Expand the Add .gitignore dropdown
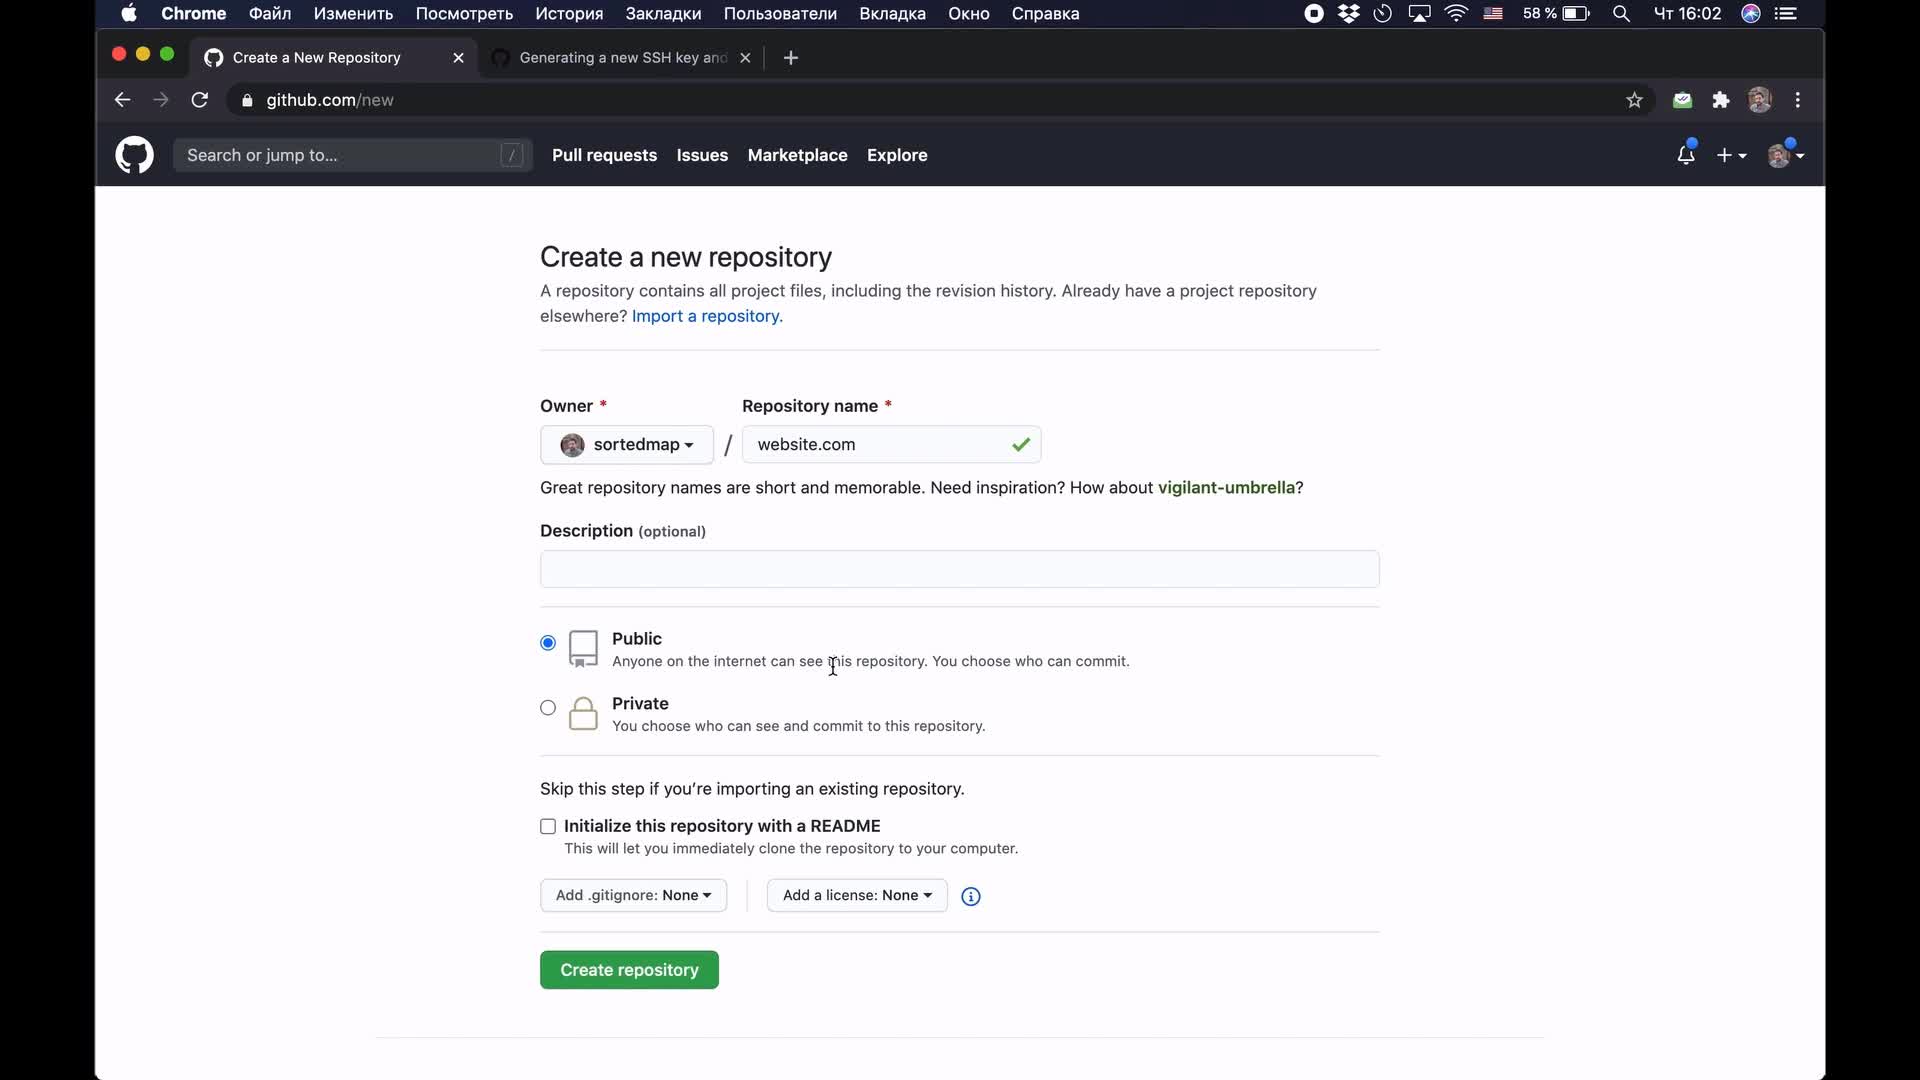This screenshot has height=1080, width=1920. tap(634, 895)
